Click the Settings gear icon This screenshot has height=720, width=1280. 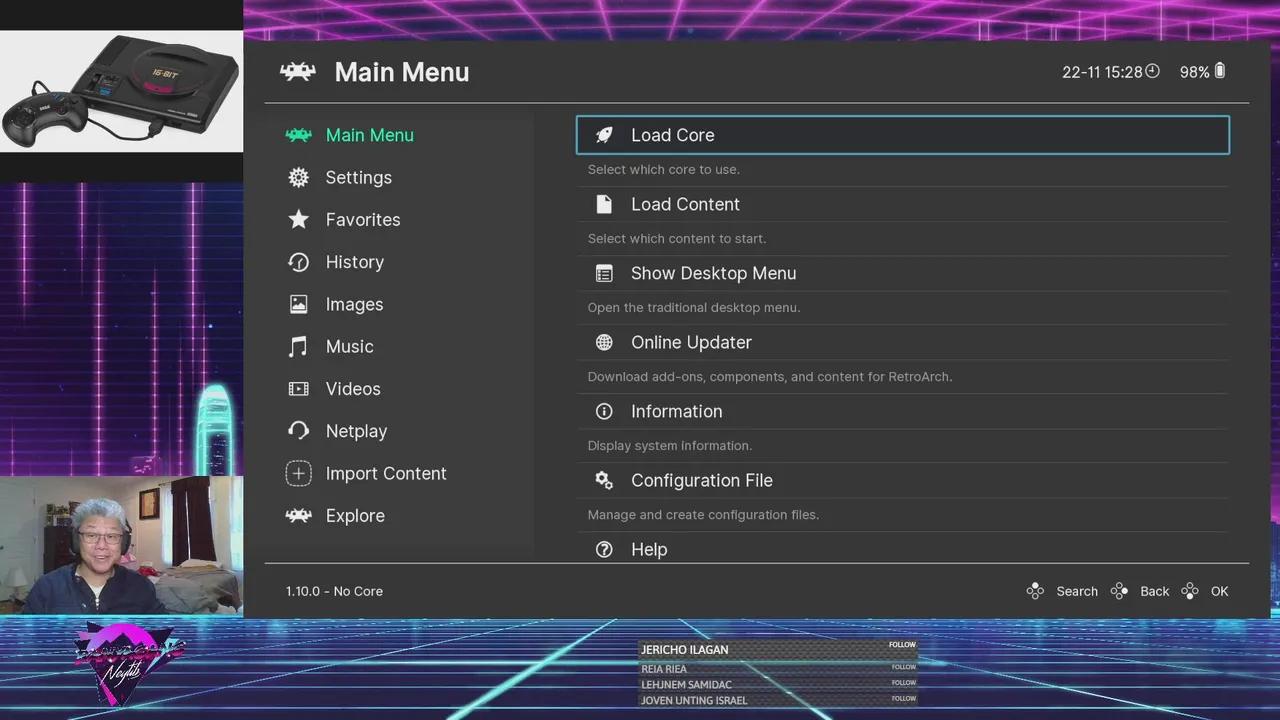click(298, 177)
